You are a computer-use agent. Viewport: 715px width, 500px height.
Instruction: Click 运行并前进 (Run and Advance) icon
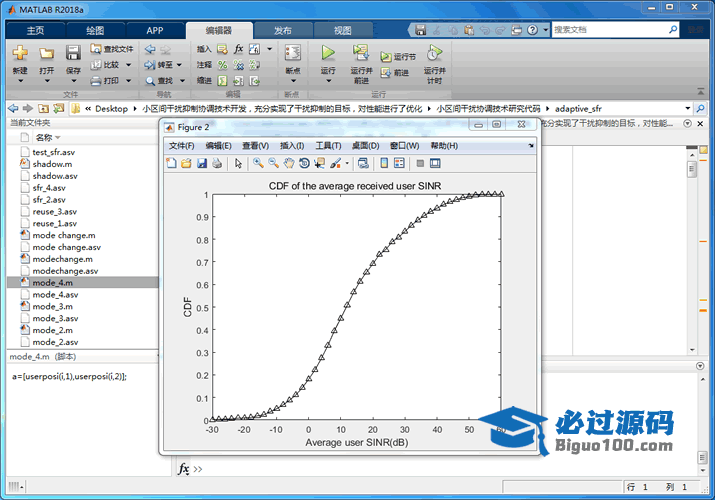point(361,52)
